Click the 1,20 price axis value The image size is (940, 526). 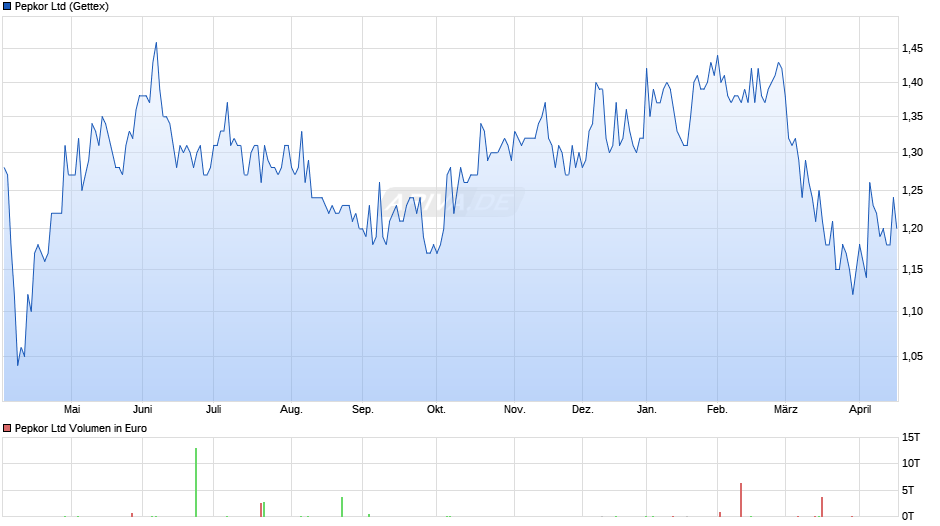[x=912, y=229]
